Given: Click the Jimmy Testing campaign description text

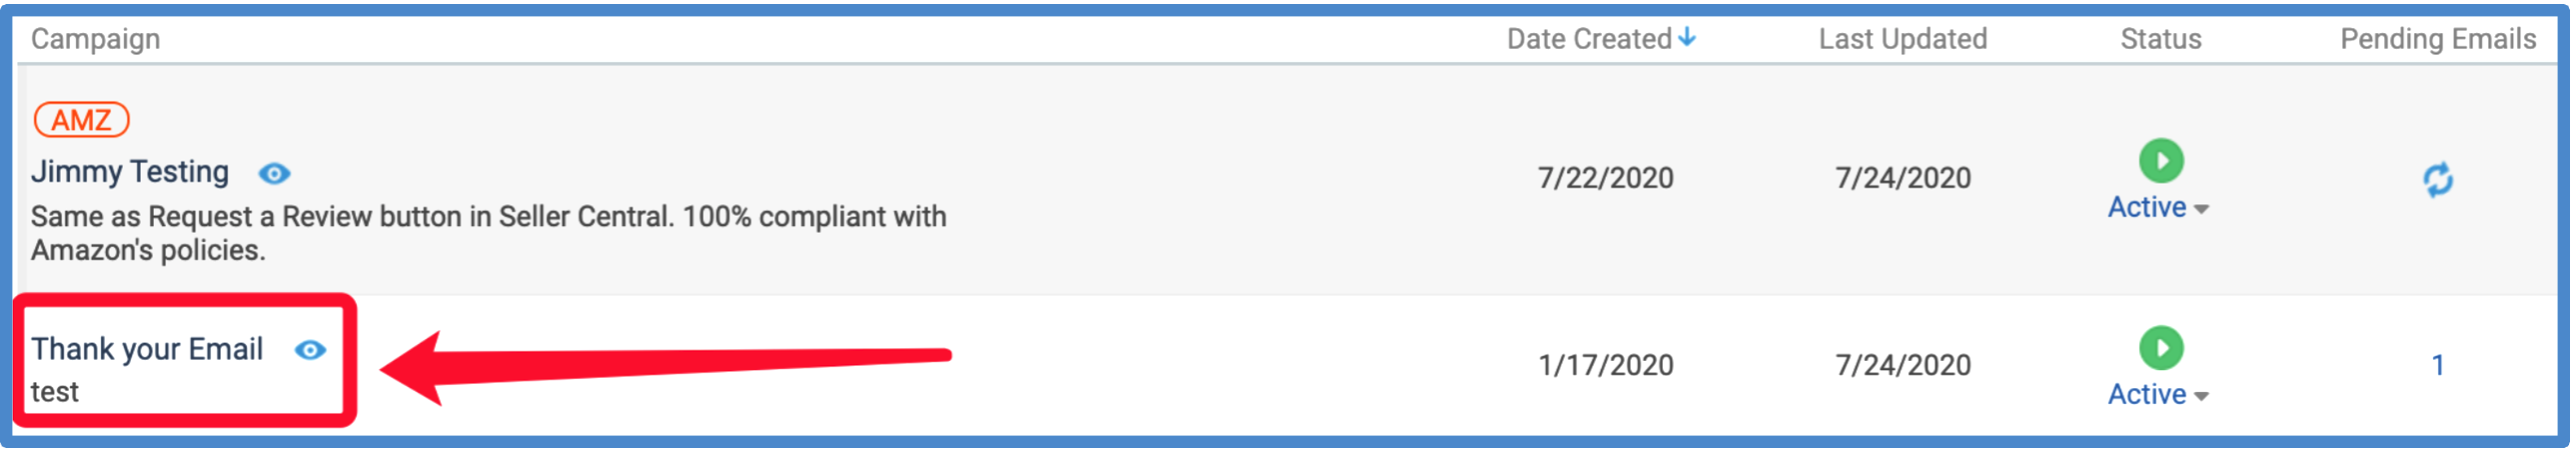Looking at the screenshot, I should click(x=489, y=234).
